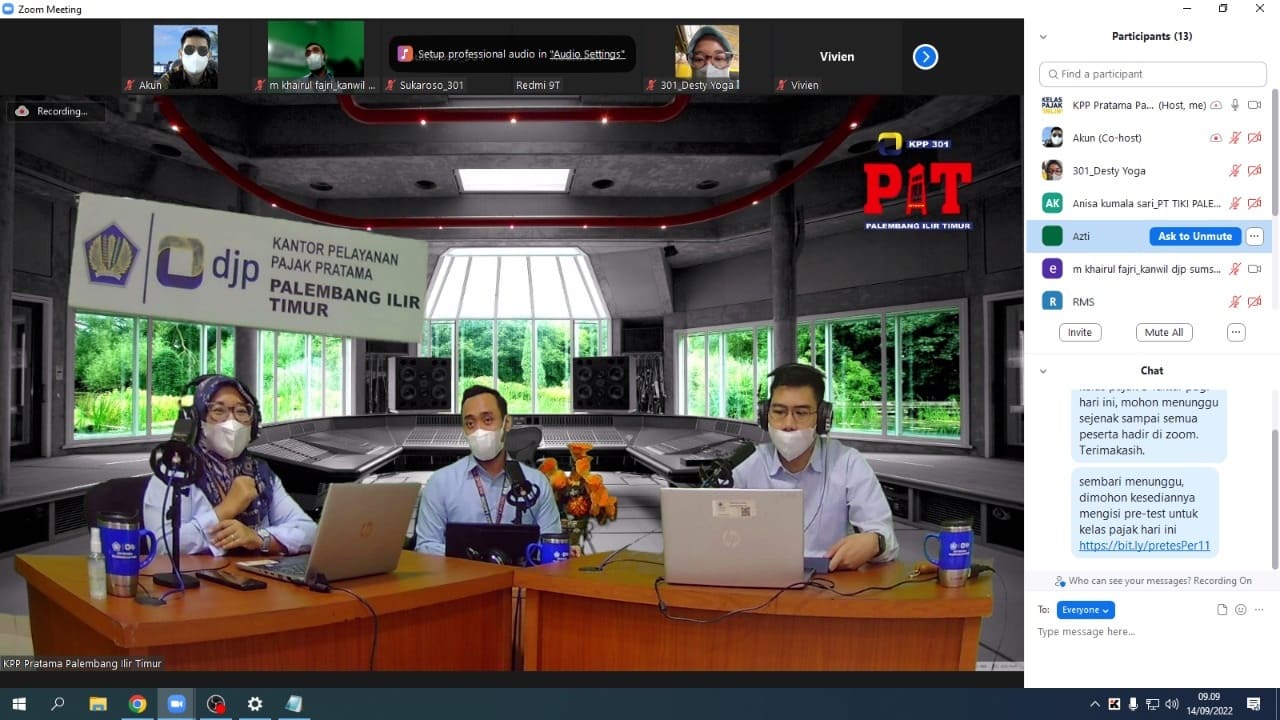This screenshot has width=1280, height=720.
Task: Click the Recording indicator cloud icon
Action: 22,111
